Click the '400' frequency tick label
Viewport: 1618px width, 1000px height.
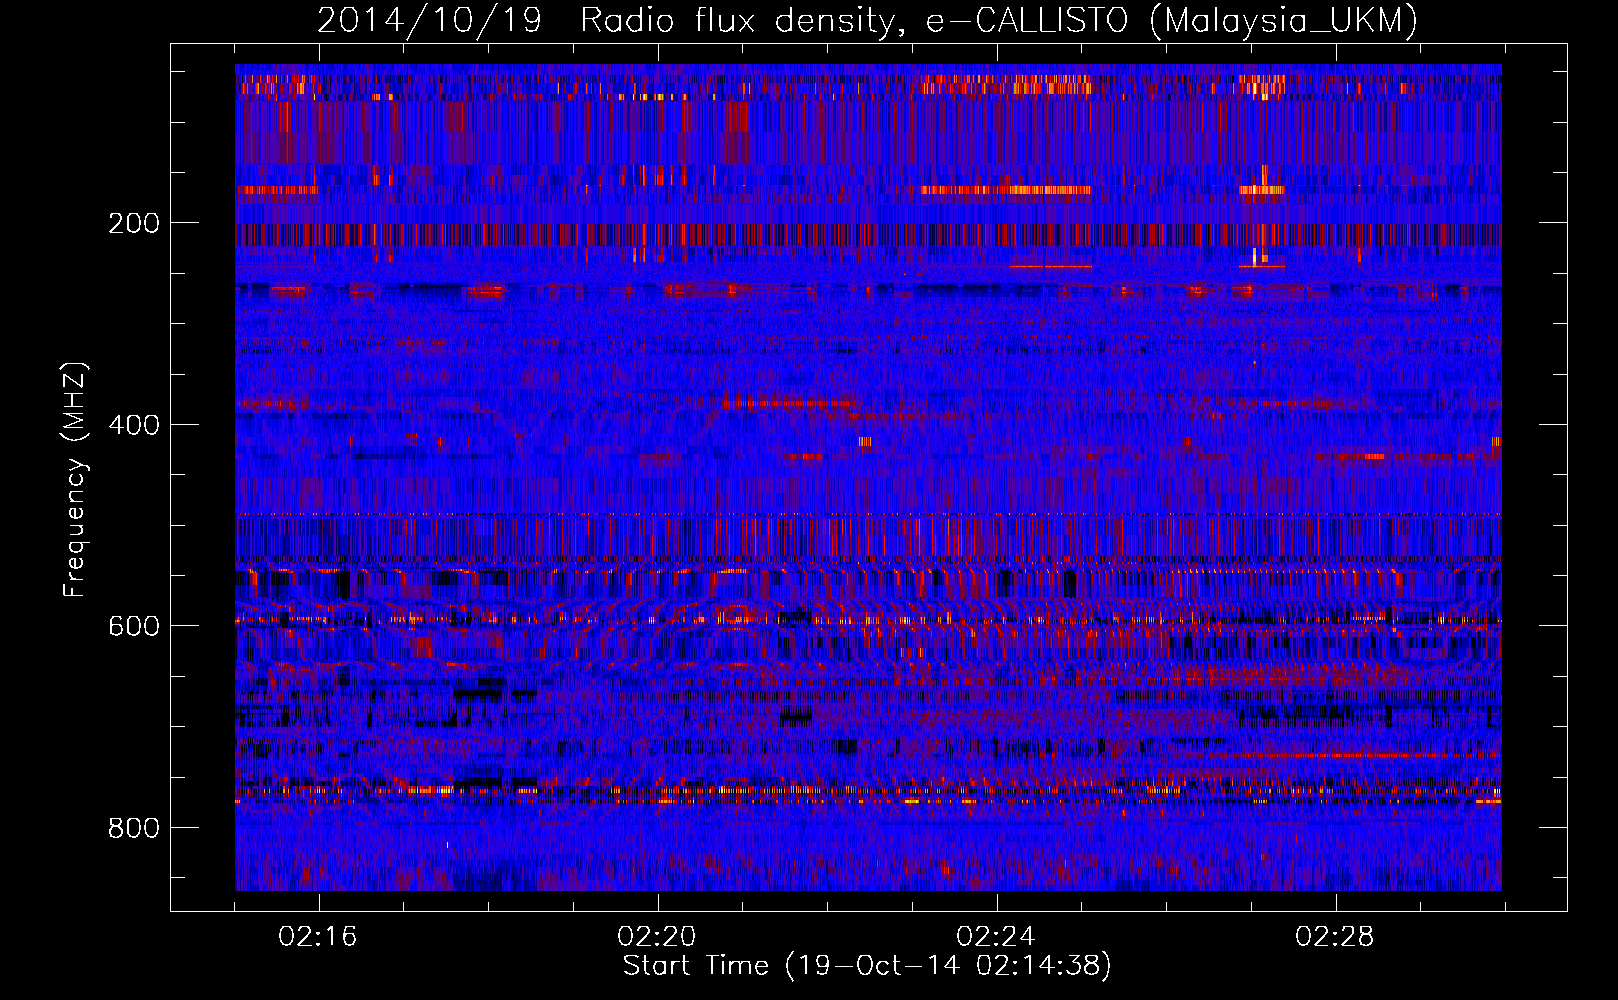[x=133, y=425]
